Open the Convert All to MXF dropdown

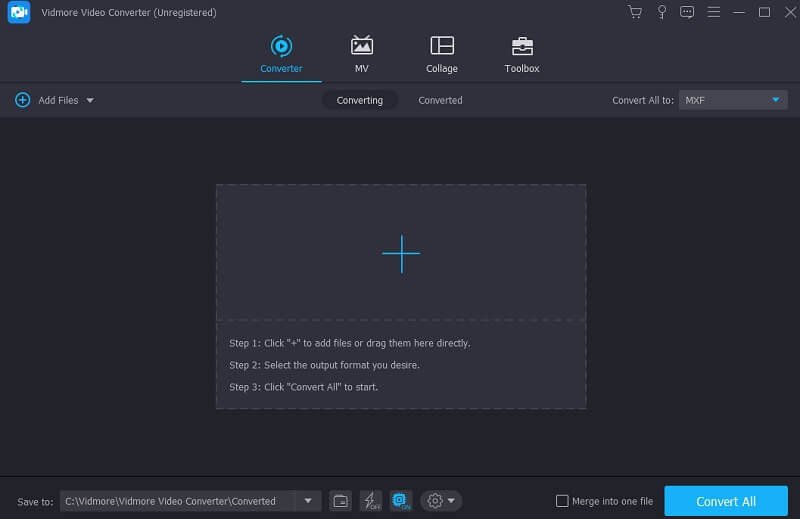(x=733, y=100)
